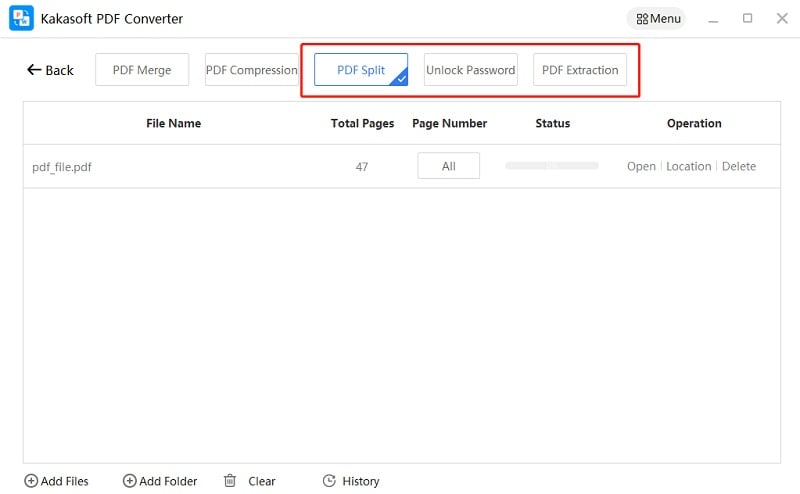Click the Operation column header

click(694, 124)
